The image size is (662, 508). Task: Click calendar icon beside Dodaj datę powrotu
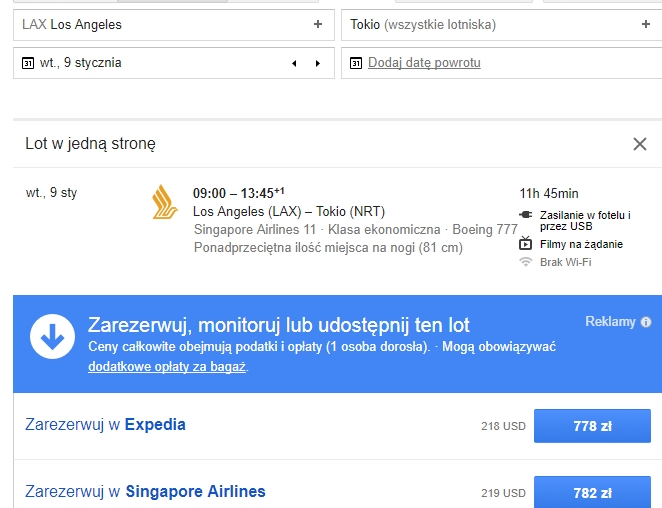pos(356,63)
